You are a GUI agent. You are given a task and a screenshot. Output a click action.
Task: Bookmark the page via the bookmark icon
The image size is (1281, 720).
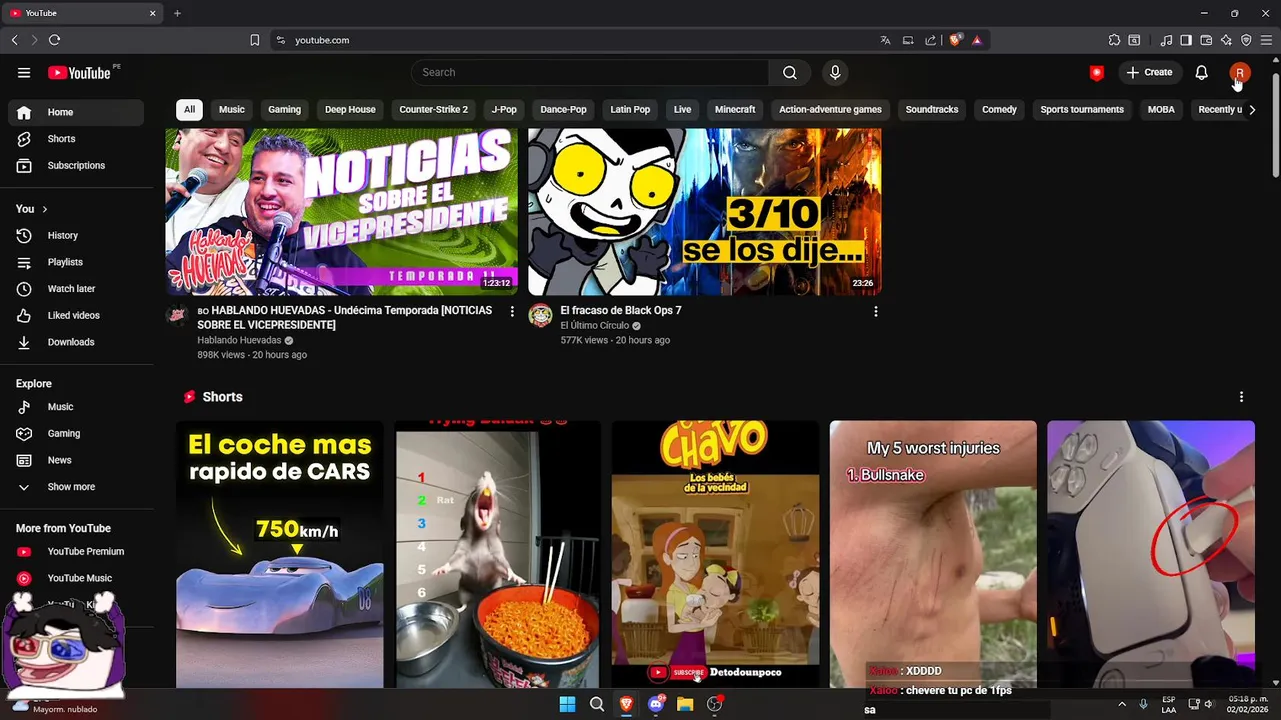coord(254,40)
